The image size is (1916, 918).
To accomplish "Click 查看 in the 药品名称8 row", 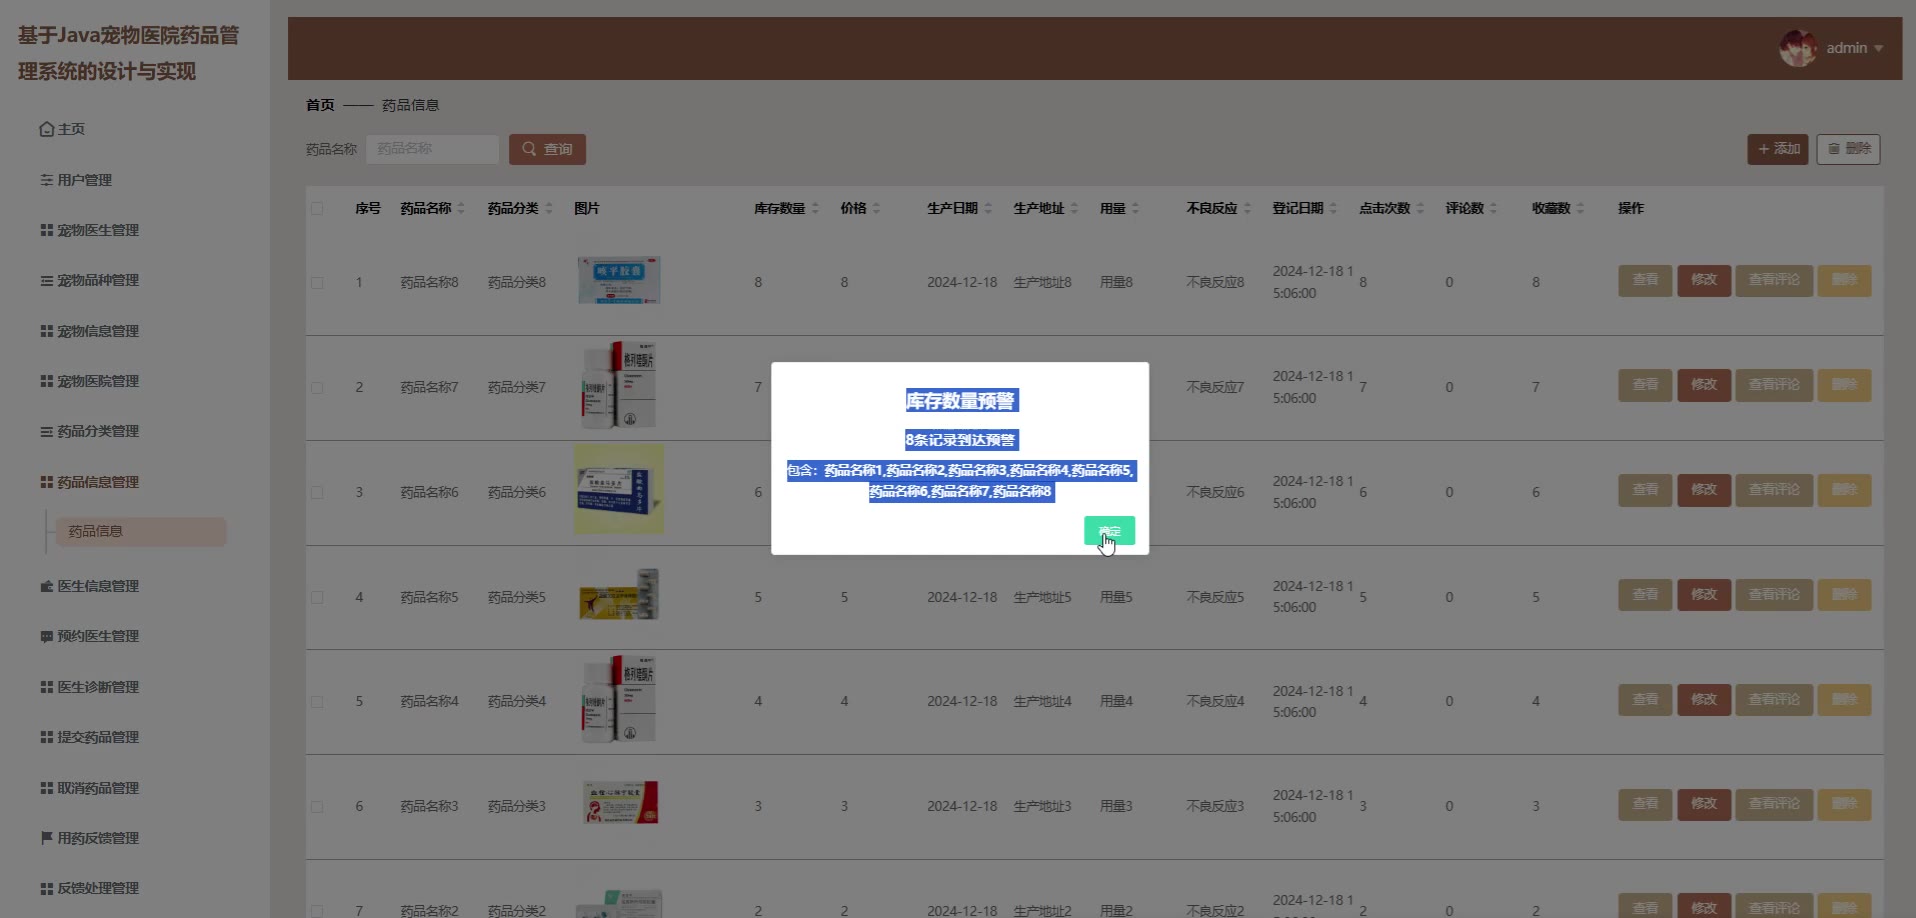I will tap(1645, 280).
